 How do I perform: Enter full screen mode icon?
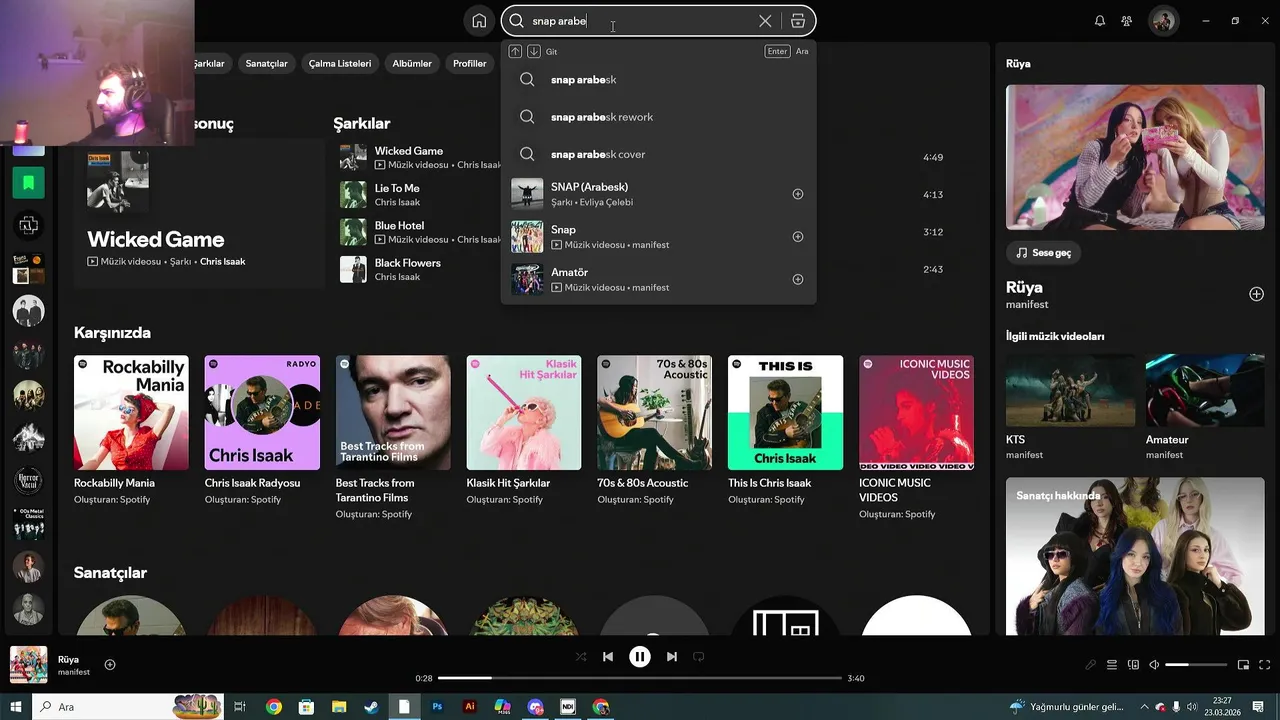[1265, 665]
